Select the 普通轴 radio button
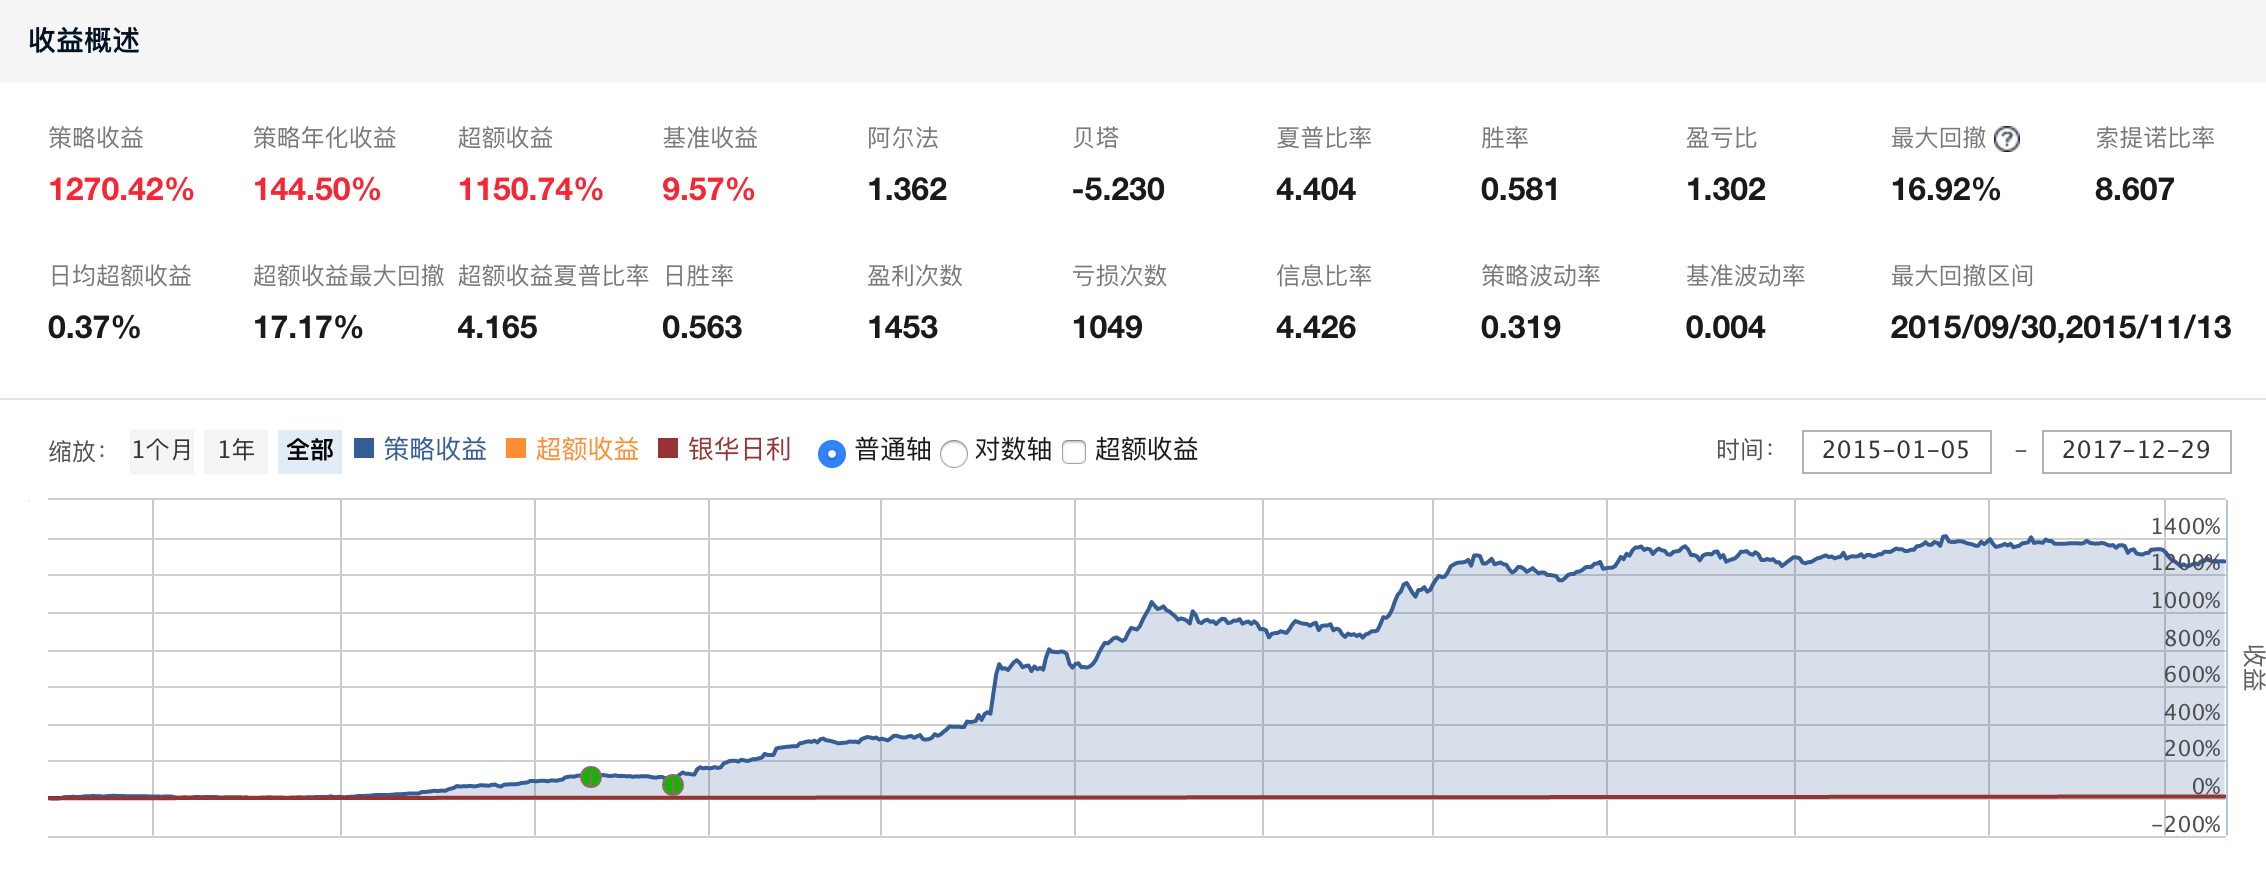2266x874 pixels. pos(831,453)
